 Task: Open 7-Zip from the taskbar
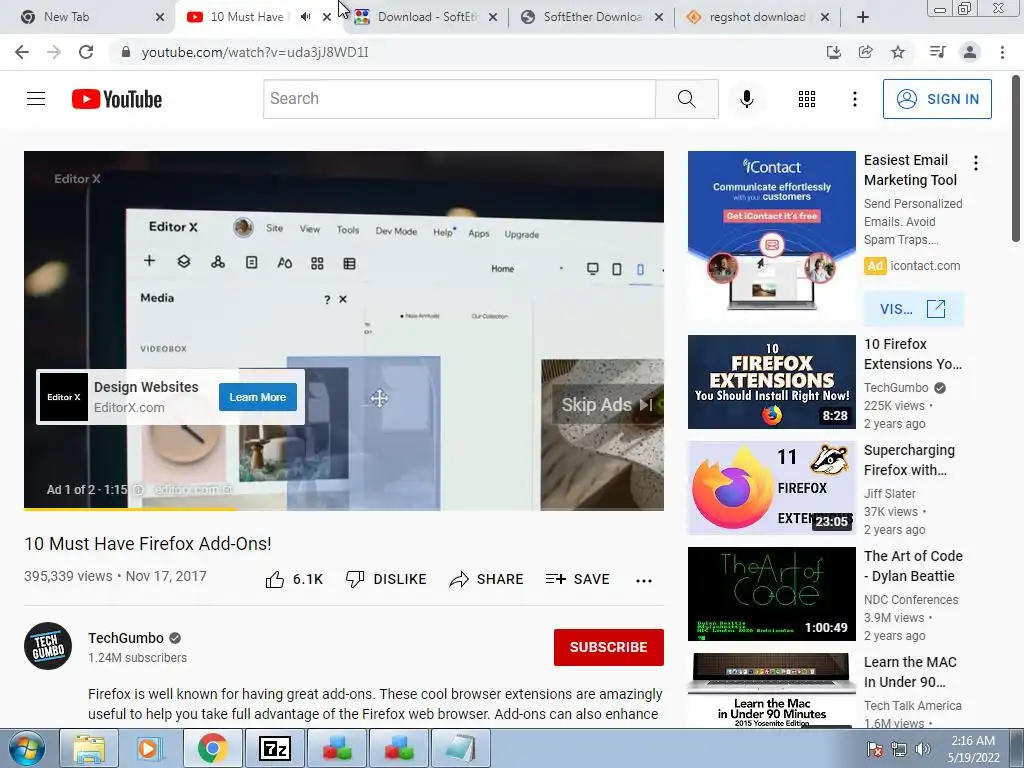coord(274,749)
